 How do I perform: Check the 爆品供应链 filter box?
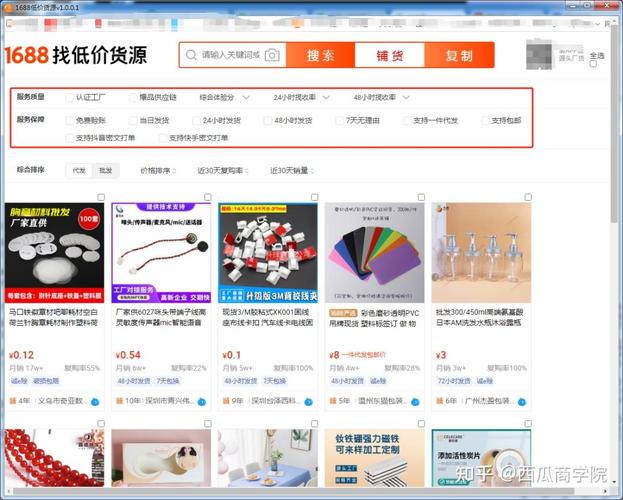(133, 97)
